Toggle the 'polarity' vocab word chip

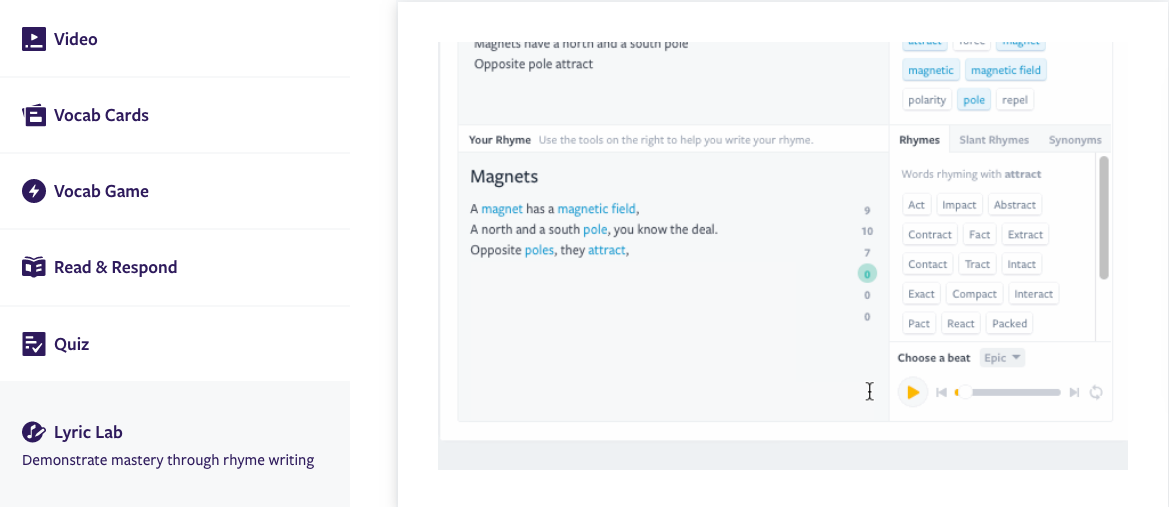point(927,100)
